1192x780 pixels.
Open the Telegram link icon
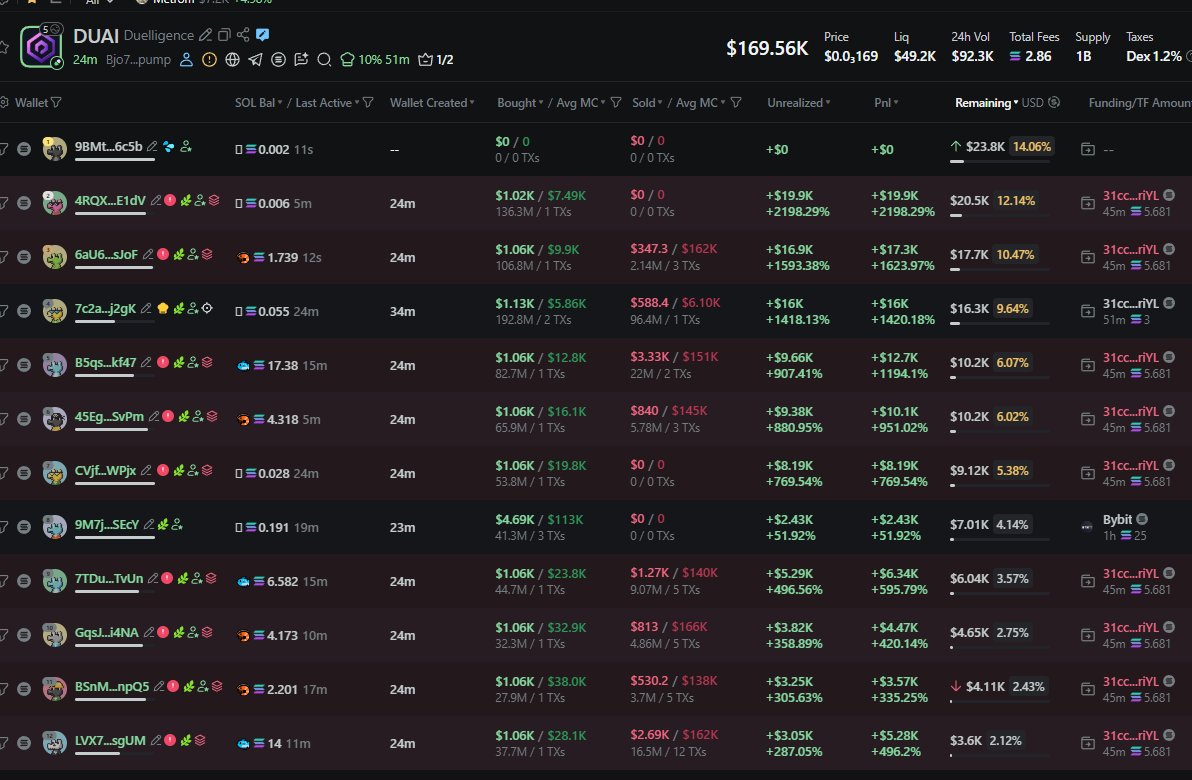coord(255,60)
